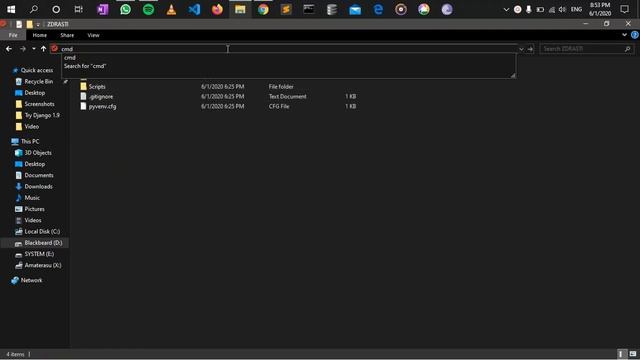Open the ENG language selector

[576, 9]
